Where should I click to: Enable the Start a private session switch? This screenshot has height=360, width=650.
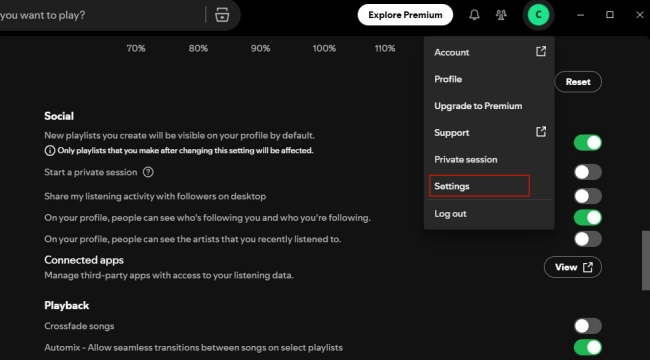pos(587,172)
